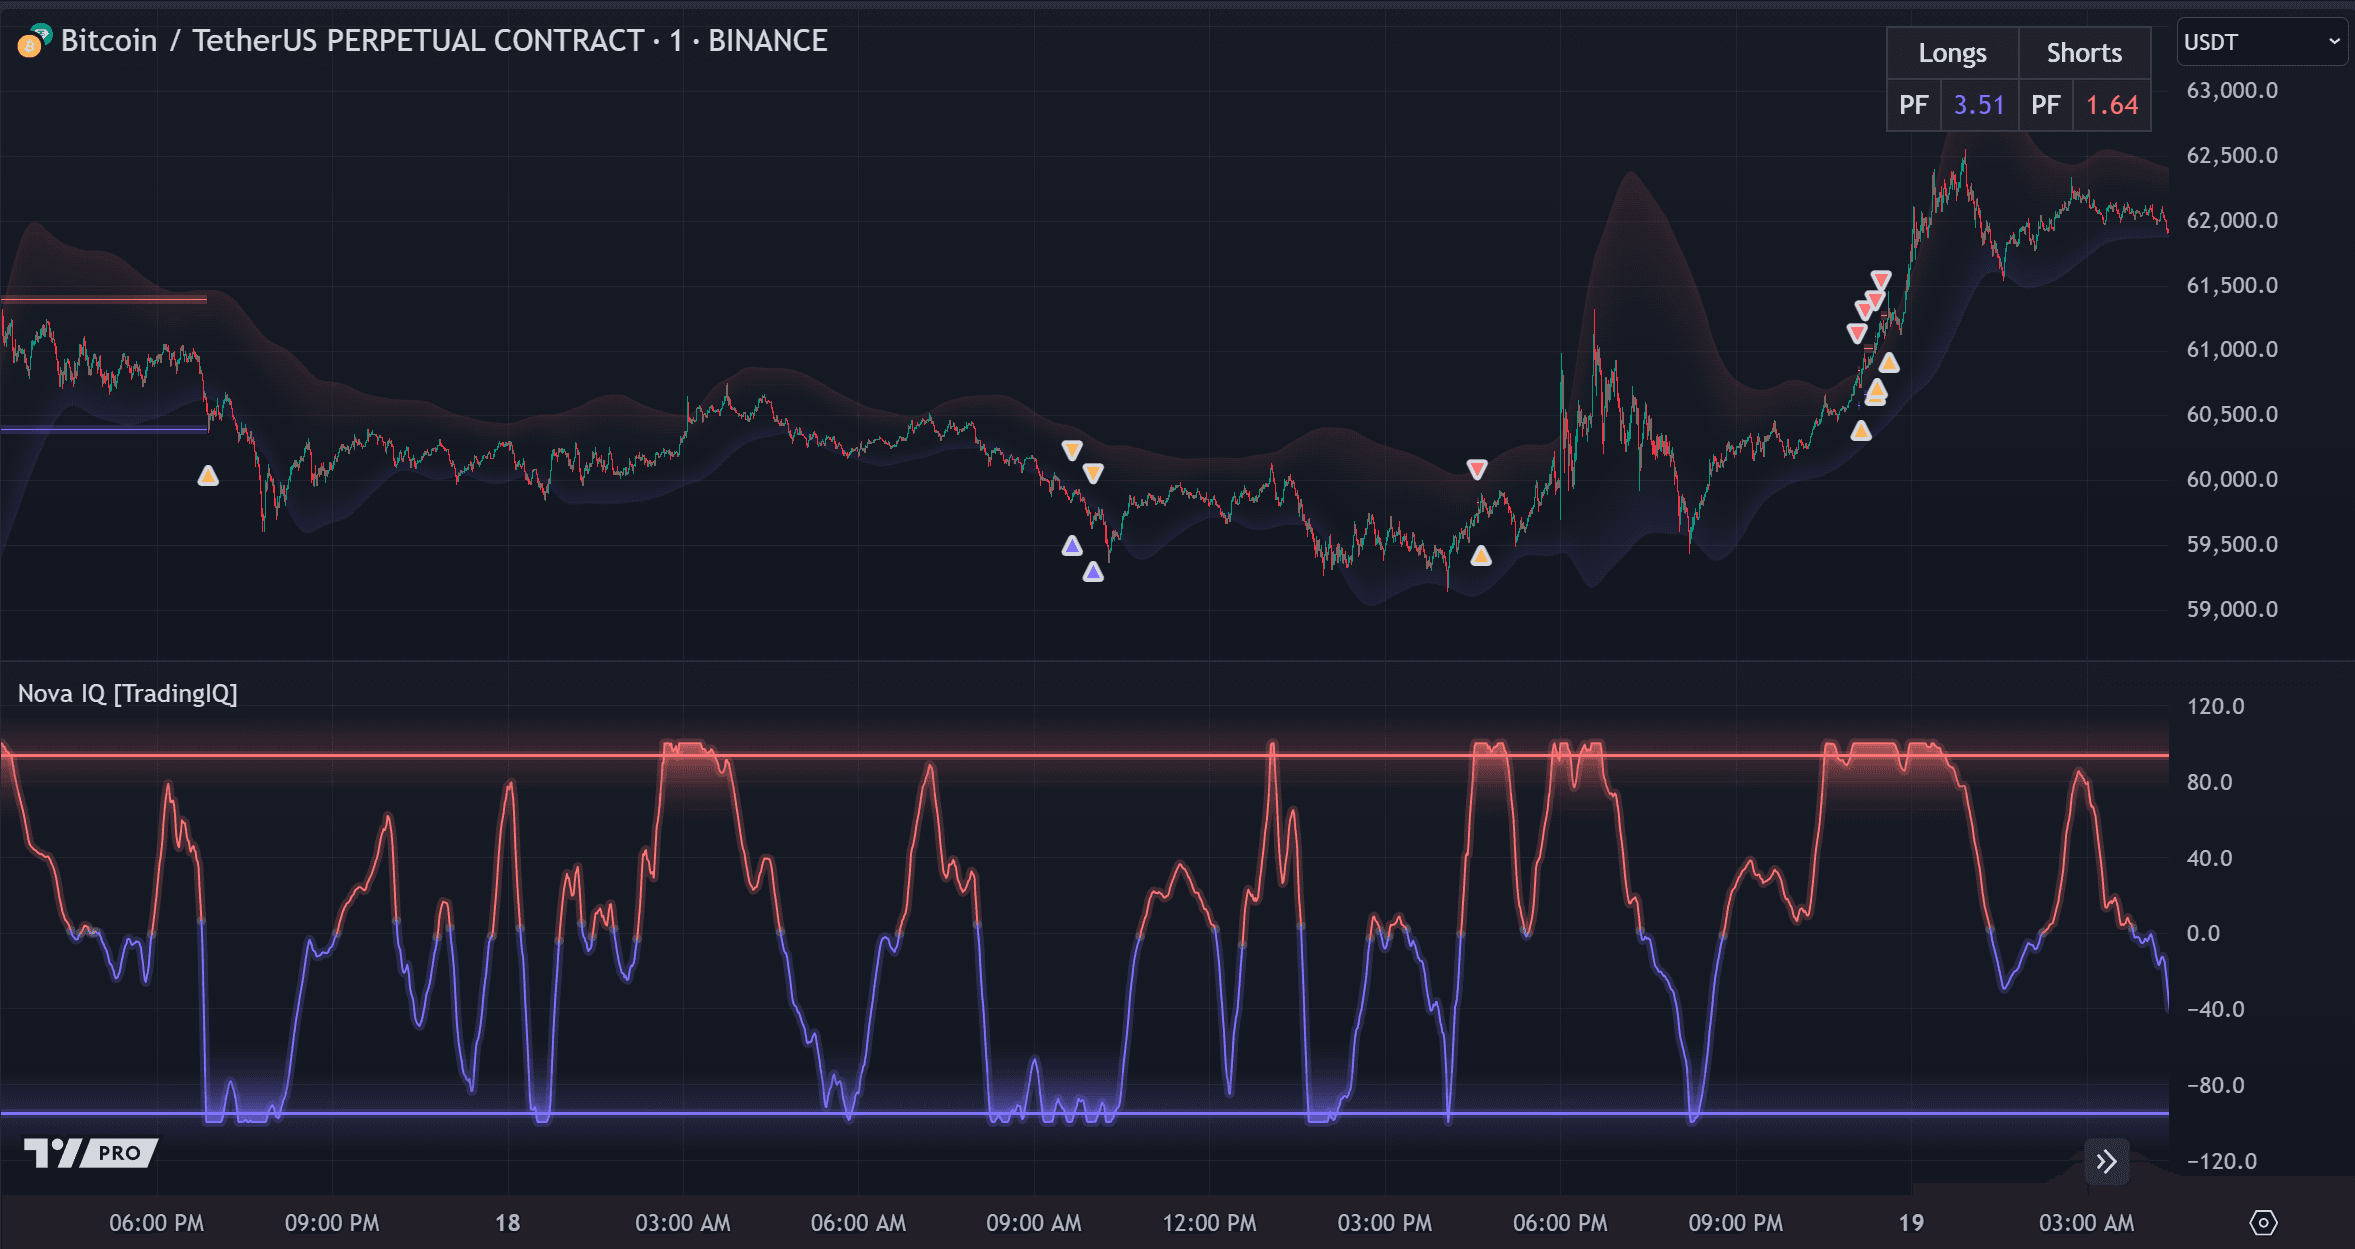This screenshot has width=2355, height=1249.
Task: Click the red overbought threshold line in oscillator
Action: [1084, 755]
